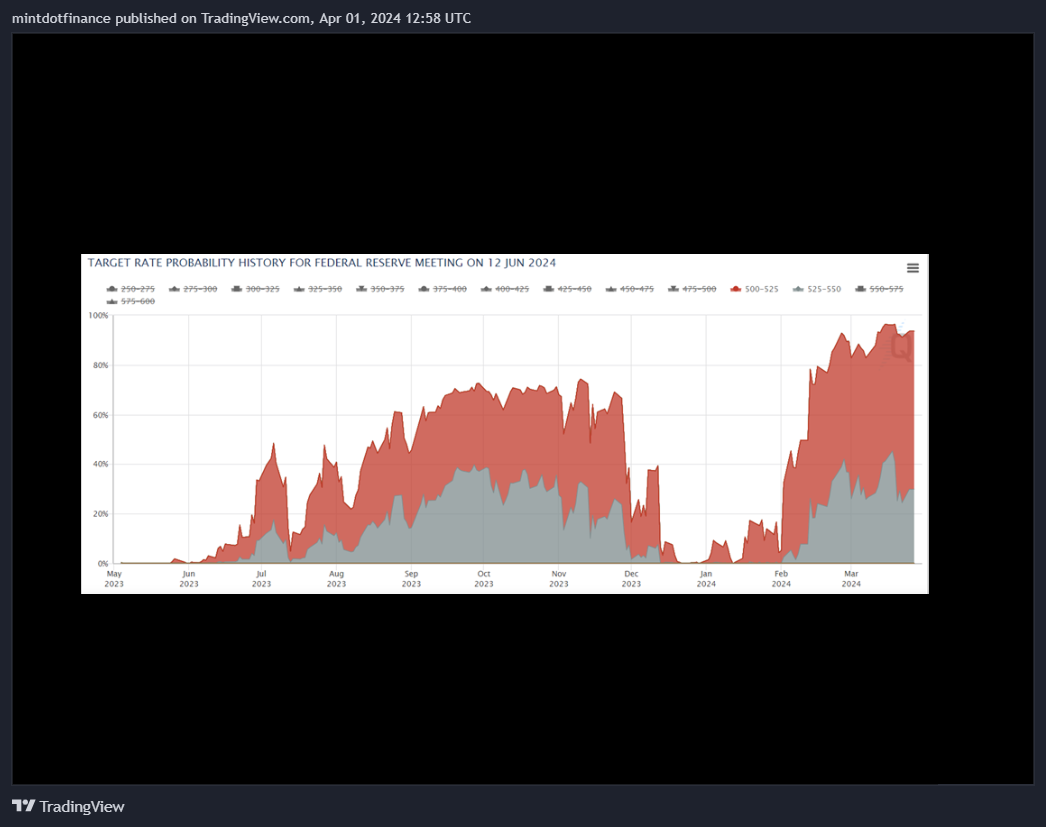Click the Aug 2023 x-axis label
1046x827 pixels.
point(336,578)
